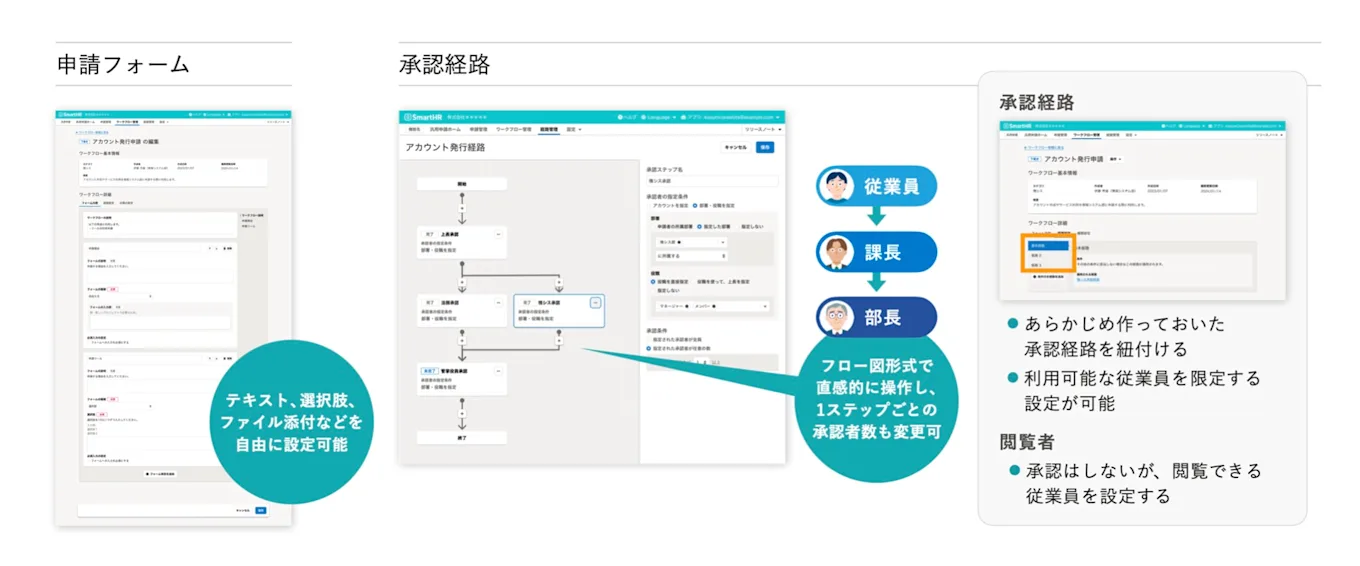Expand the 情シス部 department dropdown

690,242
